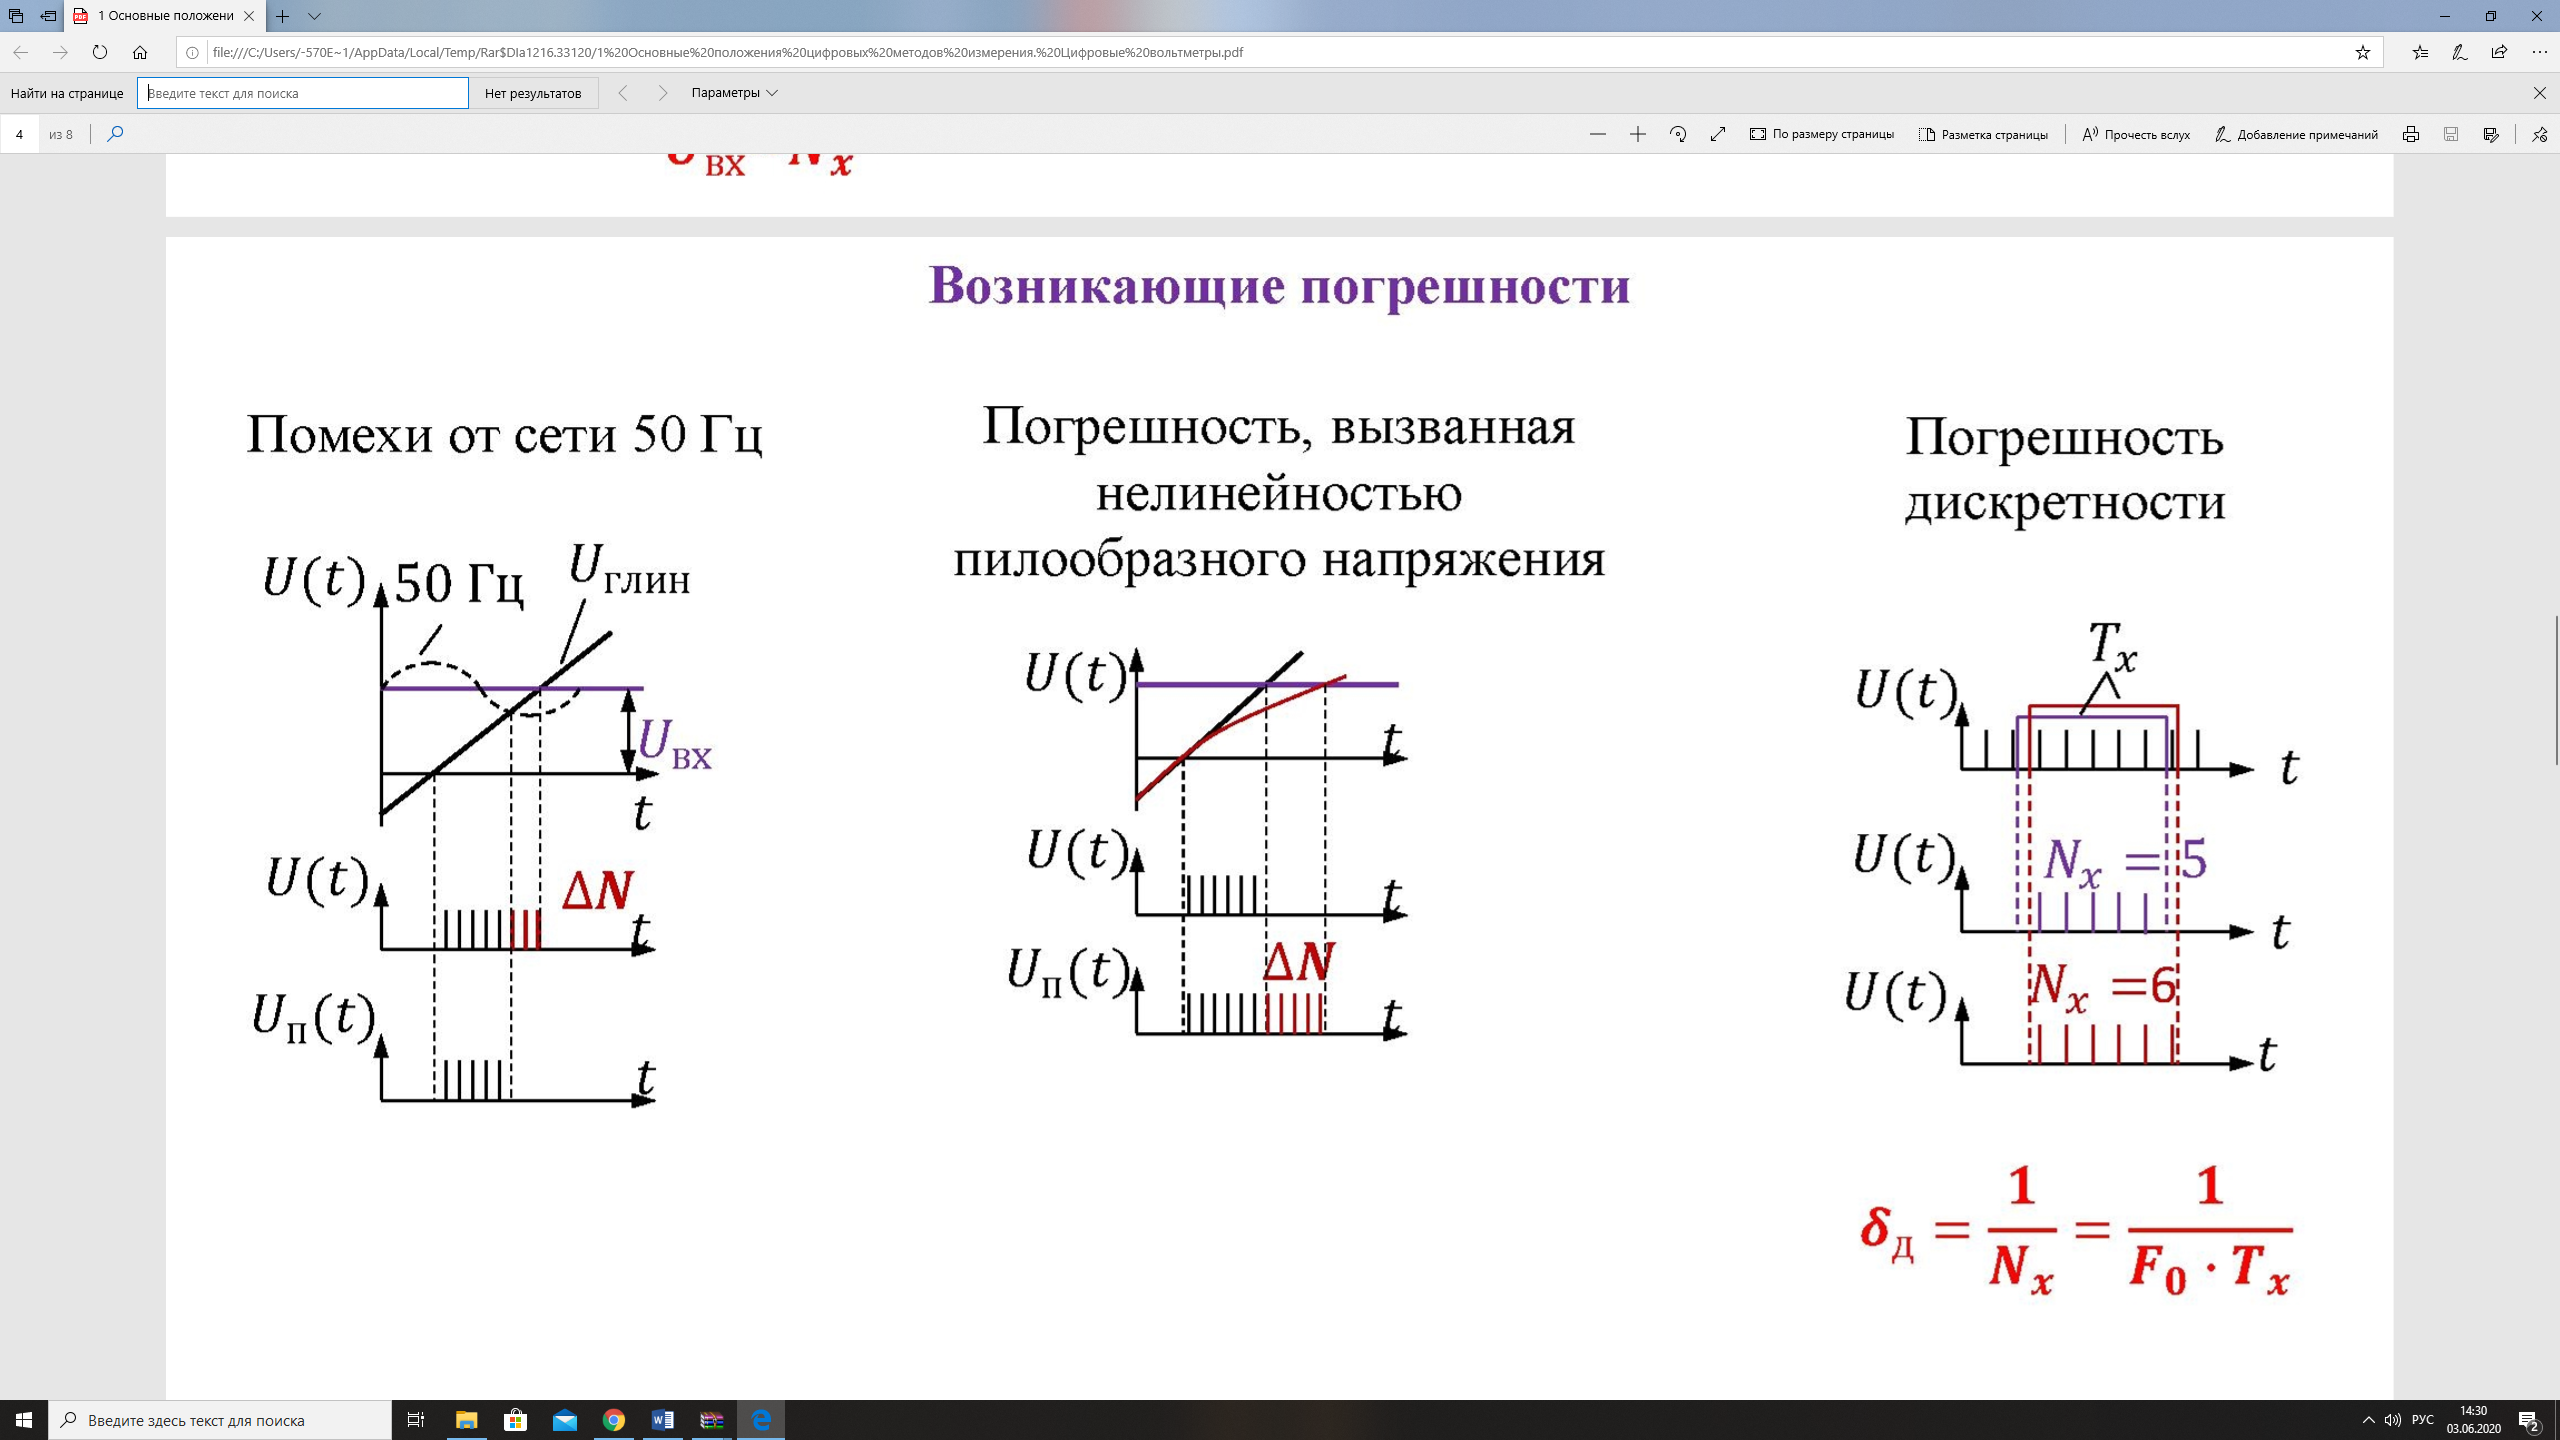Zoom out with the minus icon
This screenshot has width=2560, height=1440.
(1598, 134)
